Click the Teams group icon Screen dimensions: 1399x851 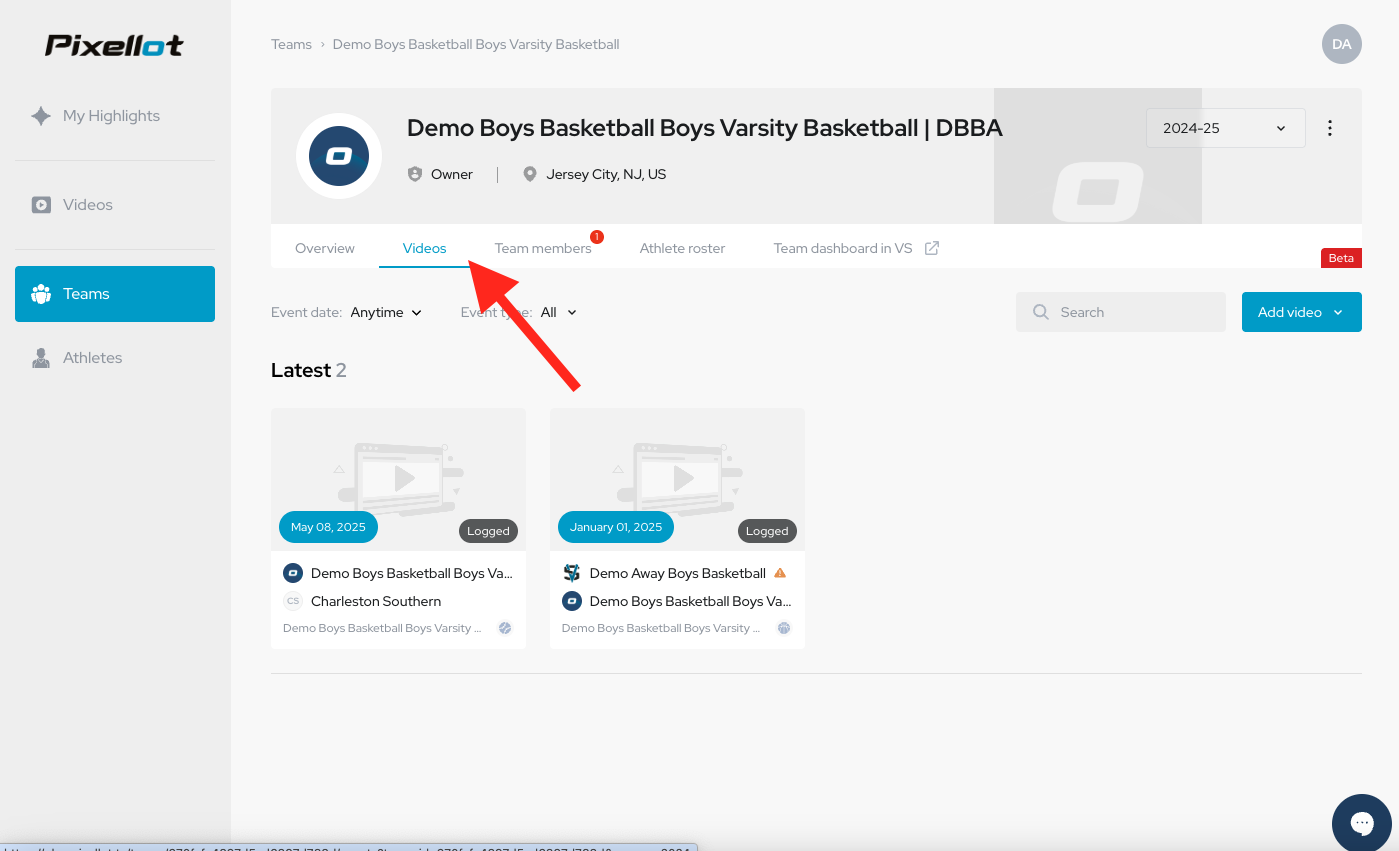pyautogui.click(x=41, y=294)
